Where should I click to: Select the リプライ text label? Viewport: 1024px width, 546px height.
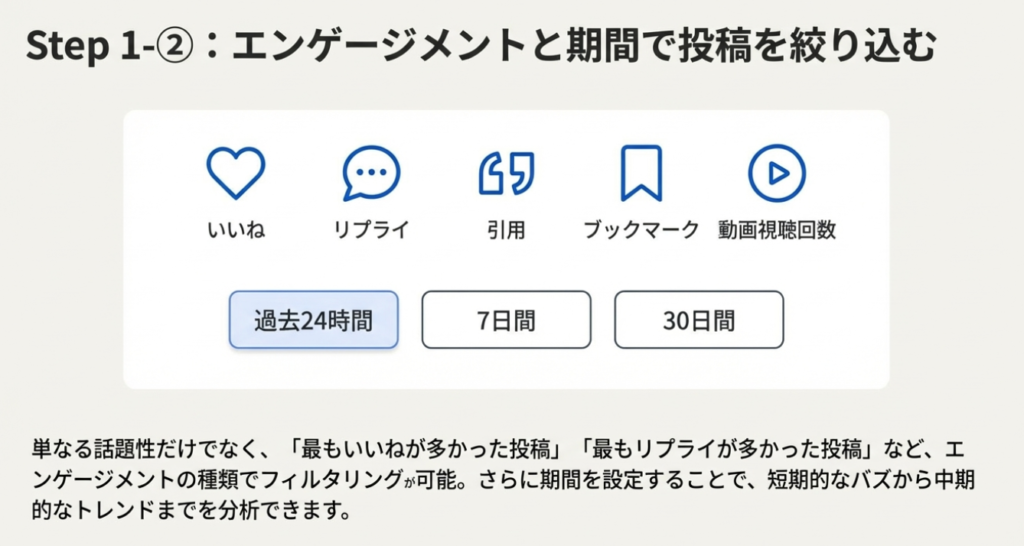point(371,230)
